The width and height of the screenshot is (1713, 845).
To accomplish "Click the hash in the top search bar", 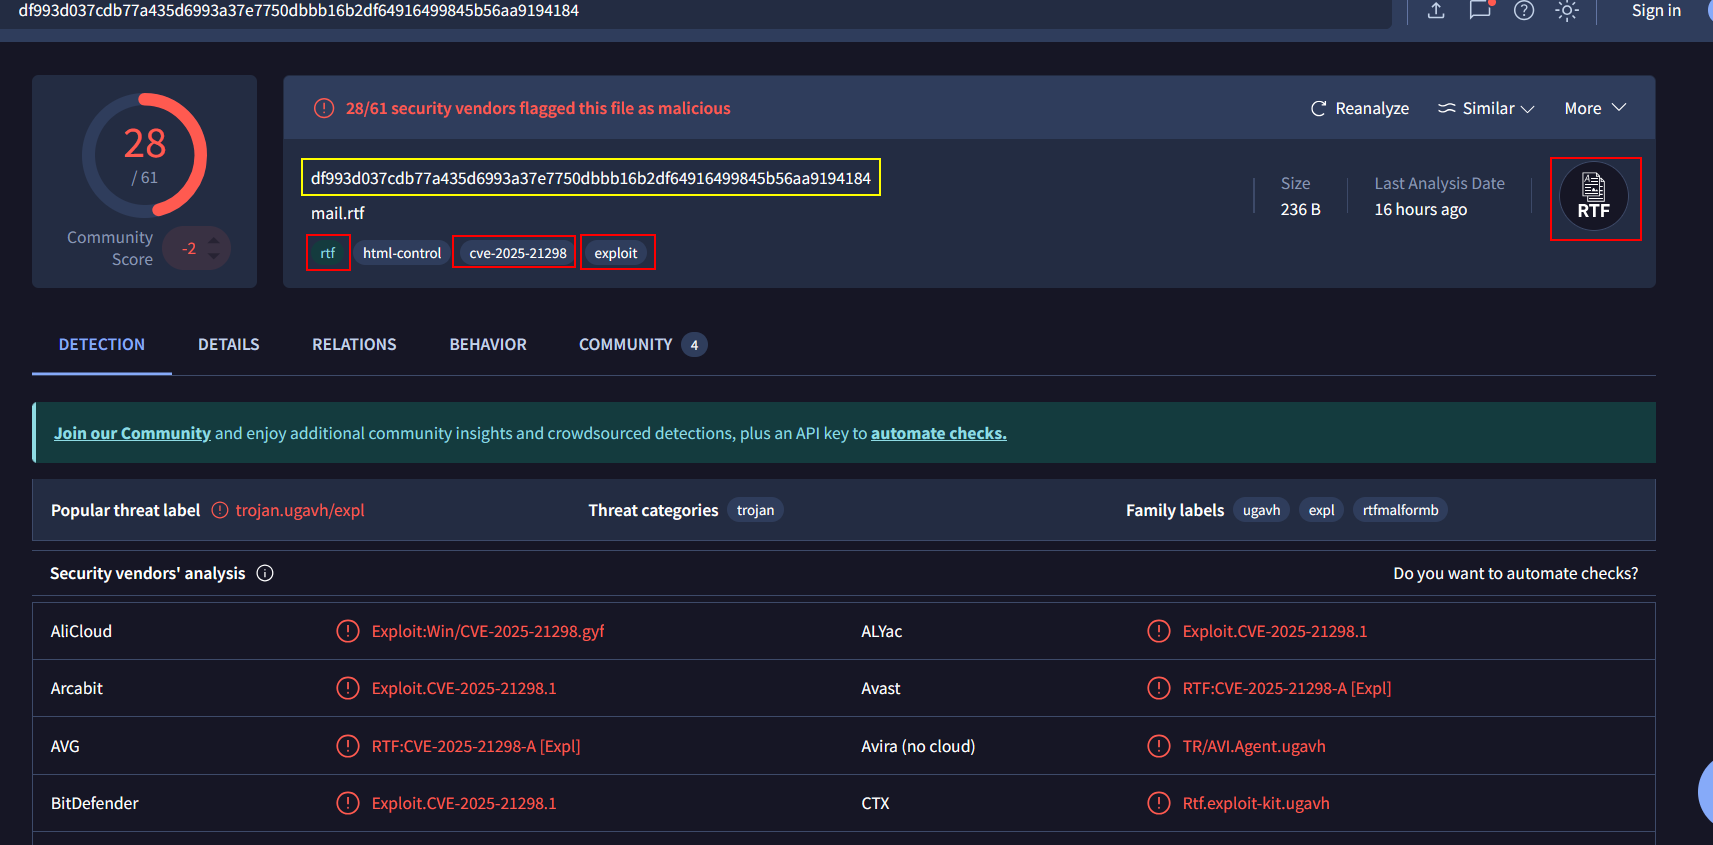I will pos(299,11).
